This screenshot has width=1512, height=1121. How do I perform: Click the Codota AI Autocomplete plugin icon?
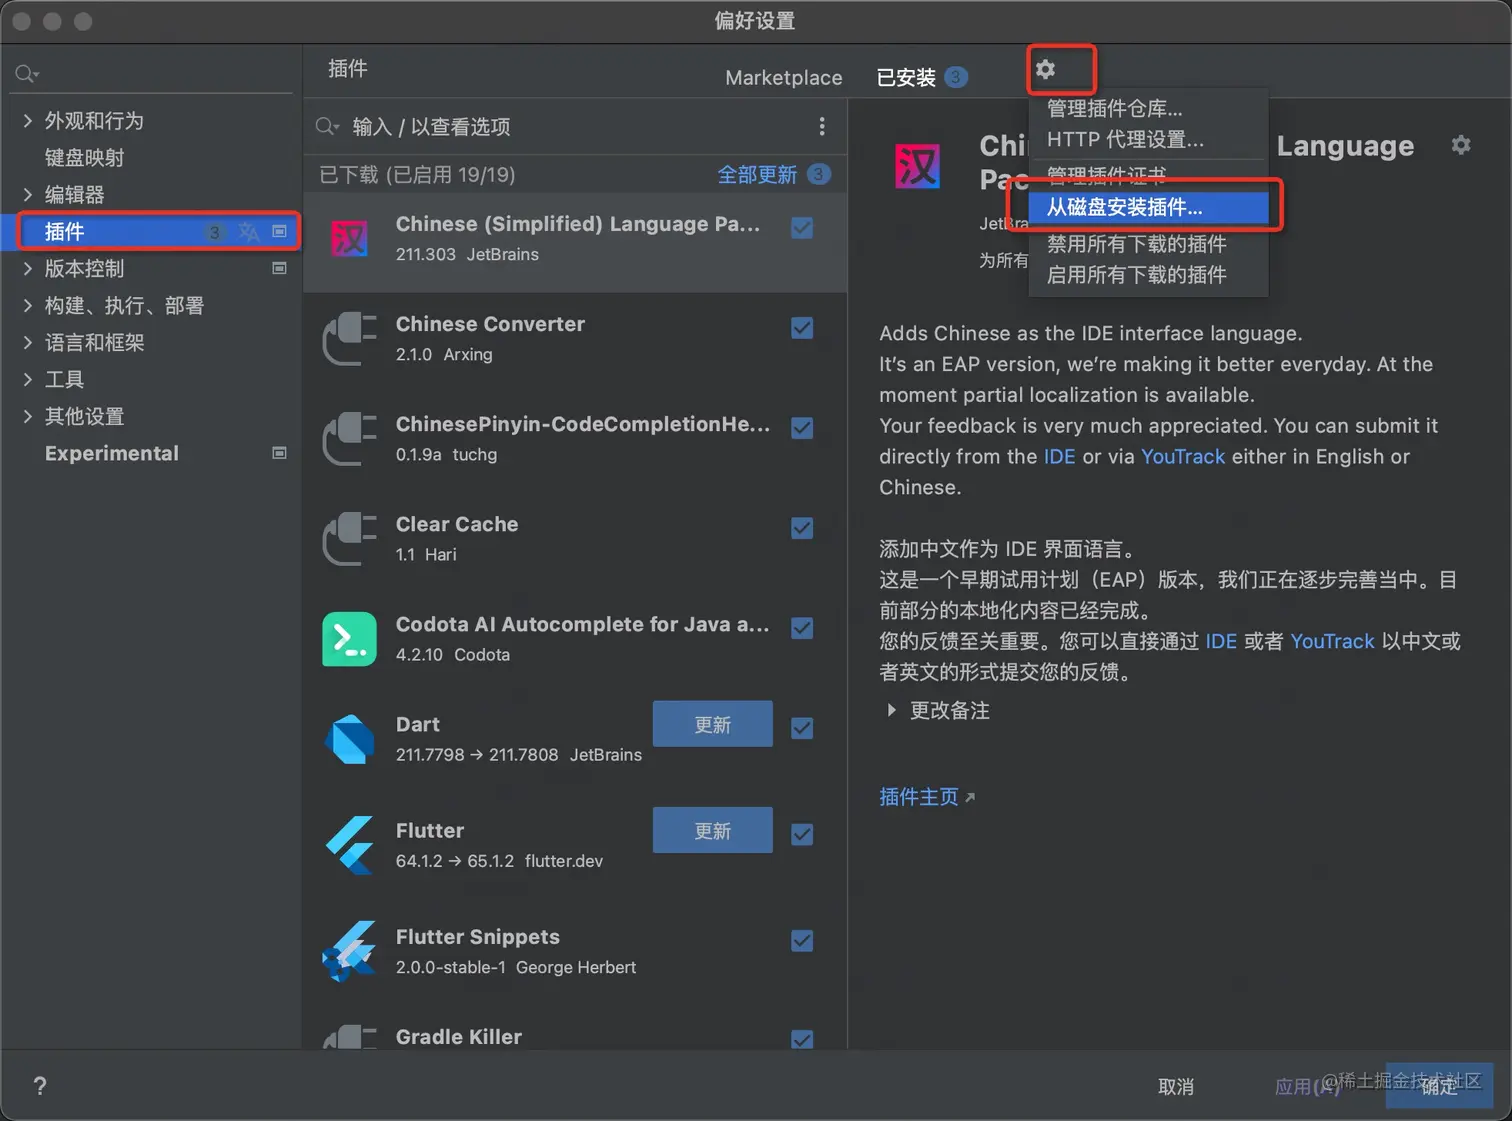click(x=349, y=639)
